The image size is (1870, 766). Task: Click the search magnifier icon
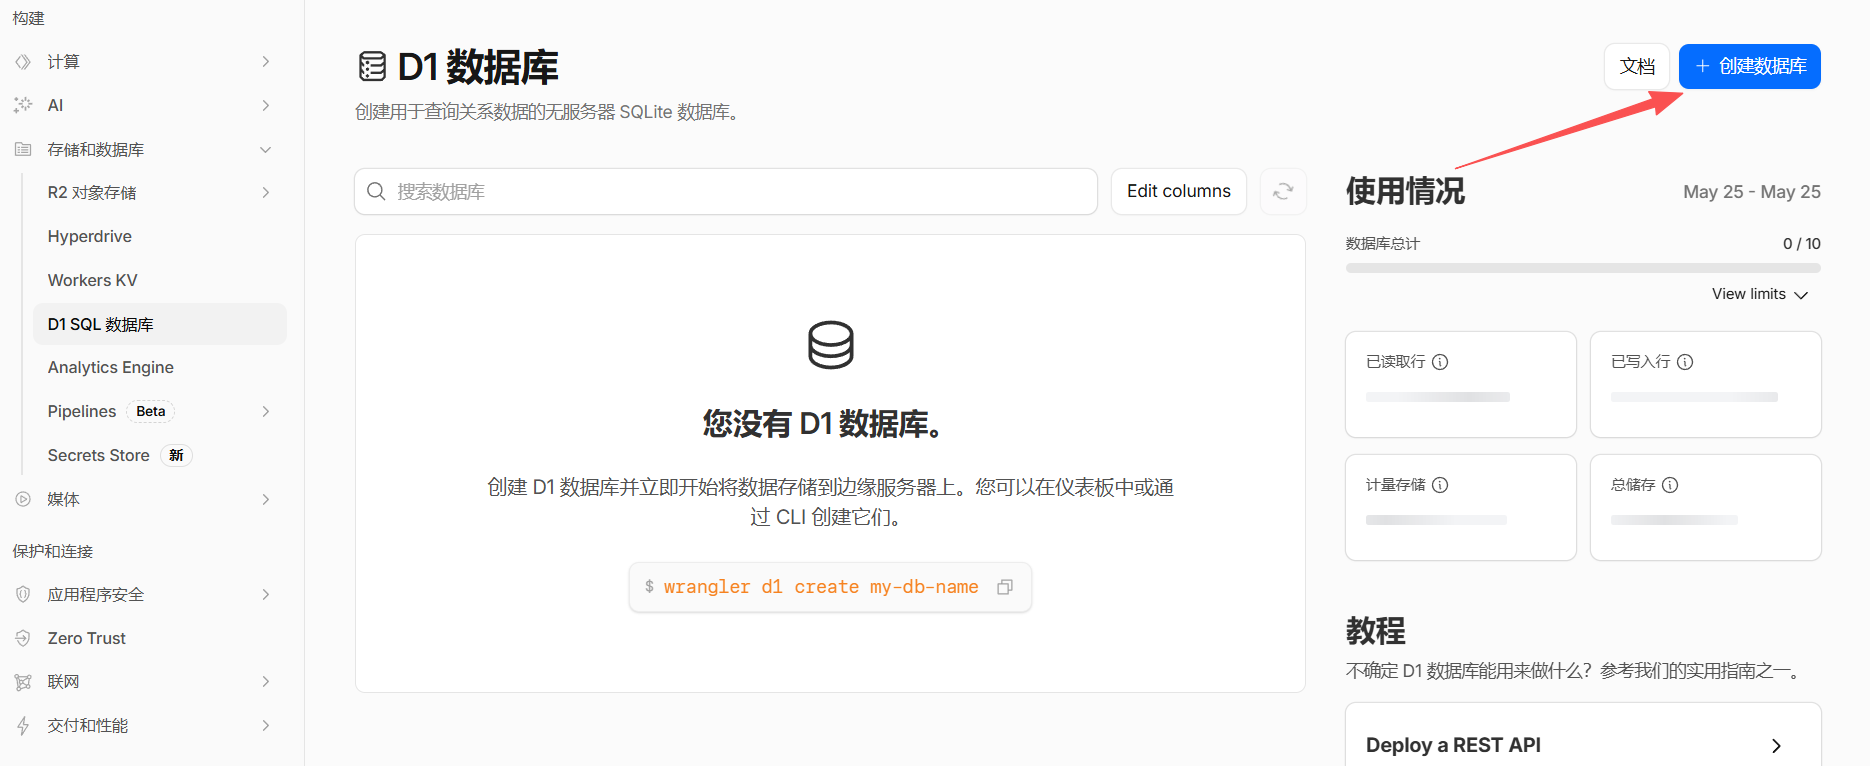pos(376,191)
